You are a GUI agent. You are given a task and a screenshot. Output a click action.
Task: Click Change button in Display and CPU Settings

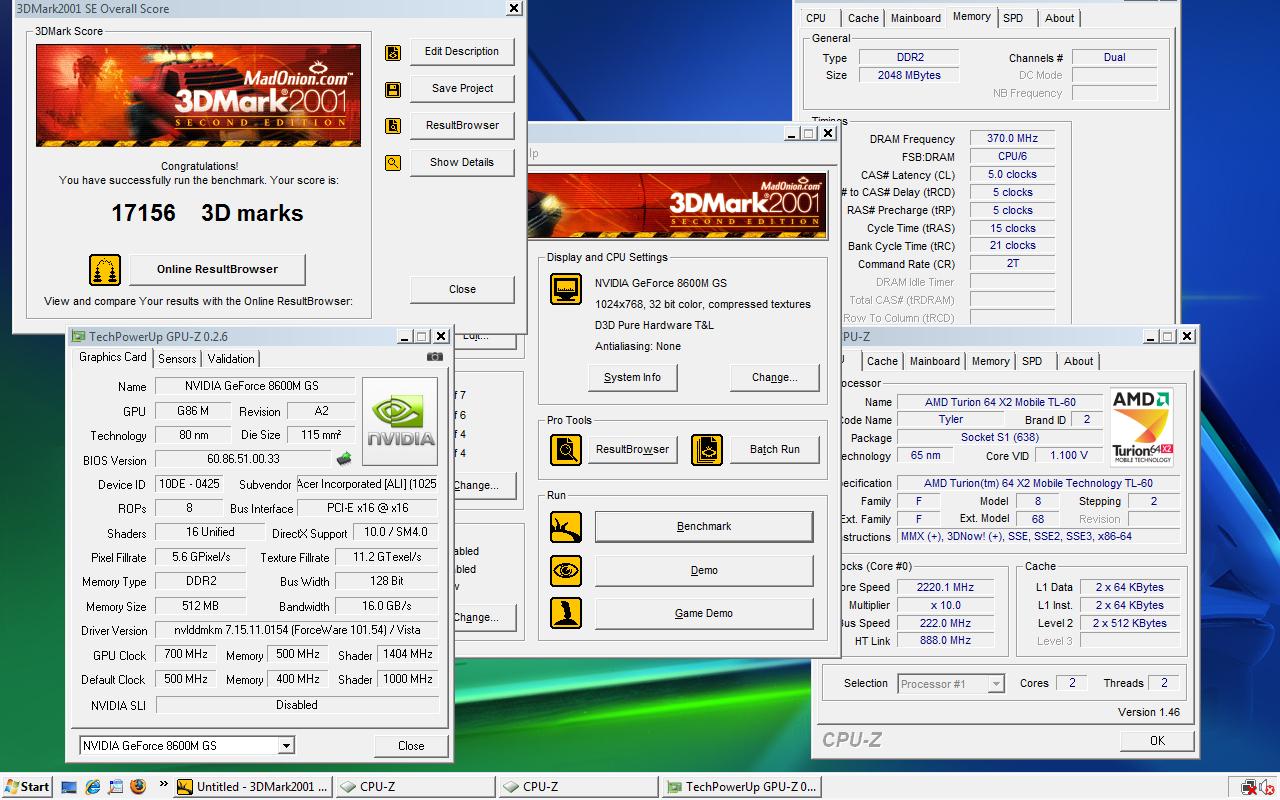774,378
